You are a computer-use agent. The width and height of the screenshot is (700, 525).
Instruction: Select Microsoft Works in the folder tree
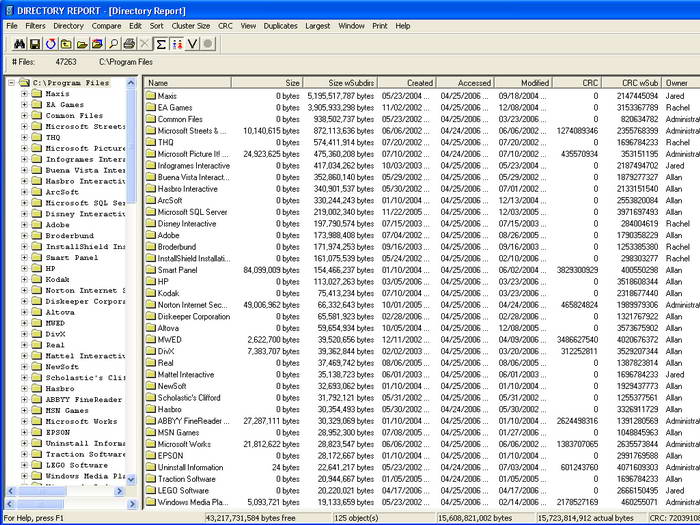pos(81,421)
